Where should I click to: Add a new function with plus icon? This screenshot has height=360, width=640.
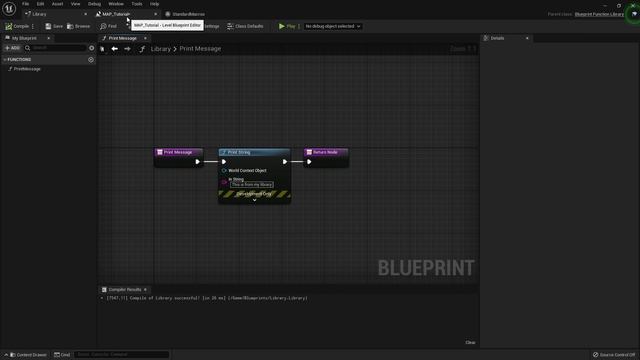coord(91,60)
